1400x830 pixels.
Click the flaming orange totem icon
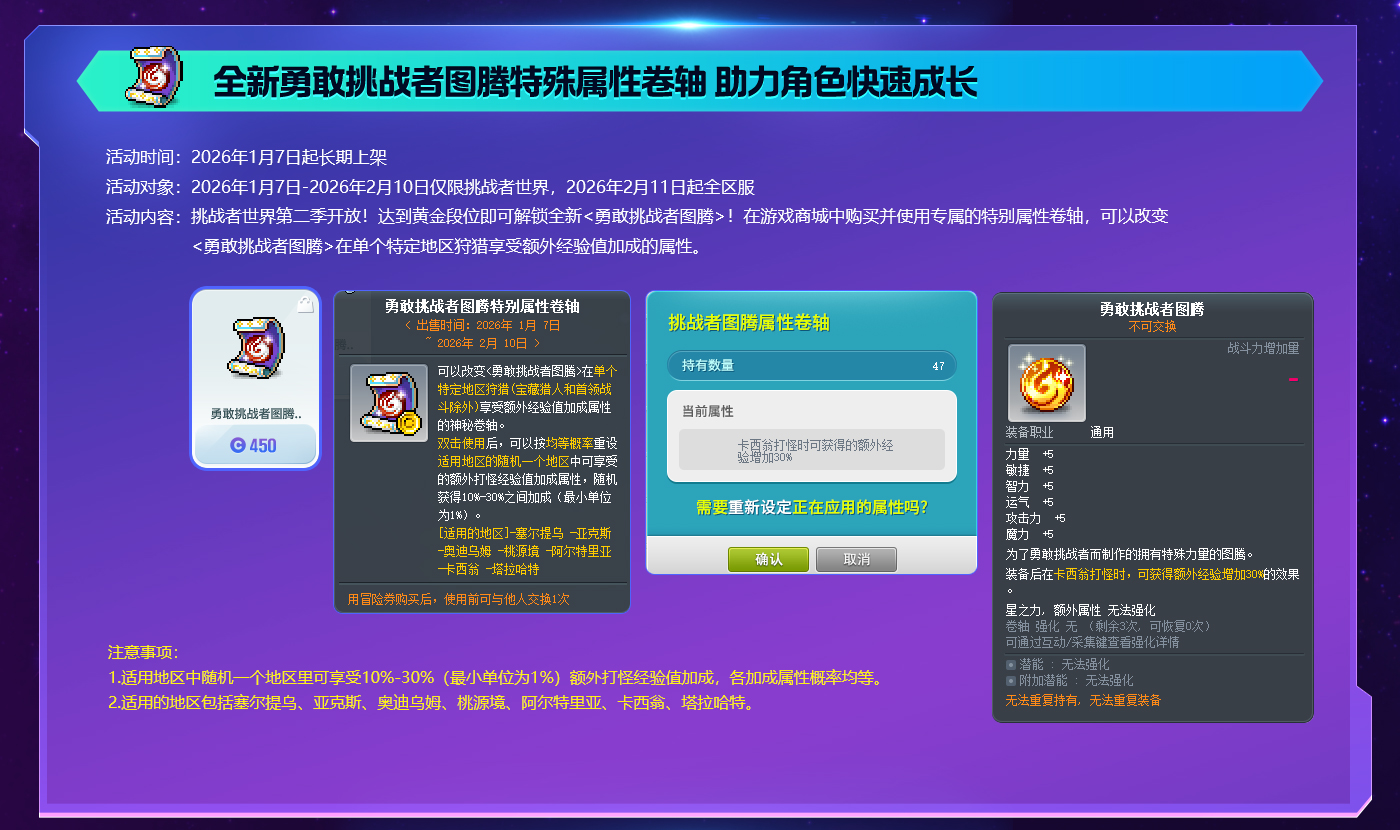1046,382
